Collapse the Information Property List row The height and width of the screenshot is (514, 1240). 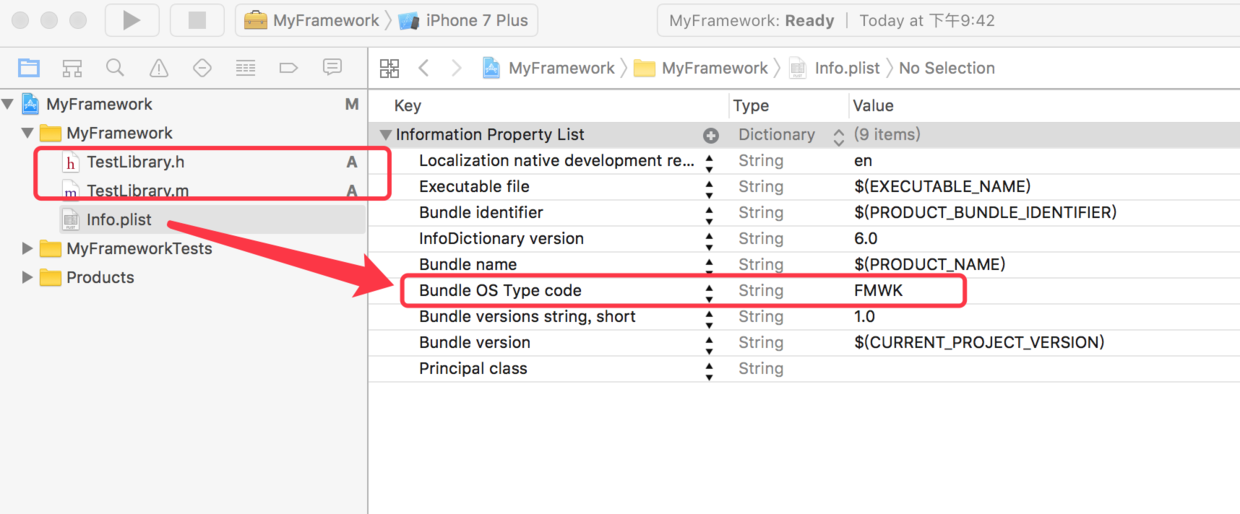tap(385, 135)
